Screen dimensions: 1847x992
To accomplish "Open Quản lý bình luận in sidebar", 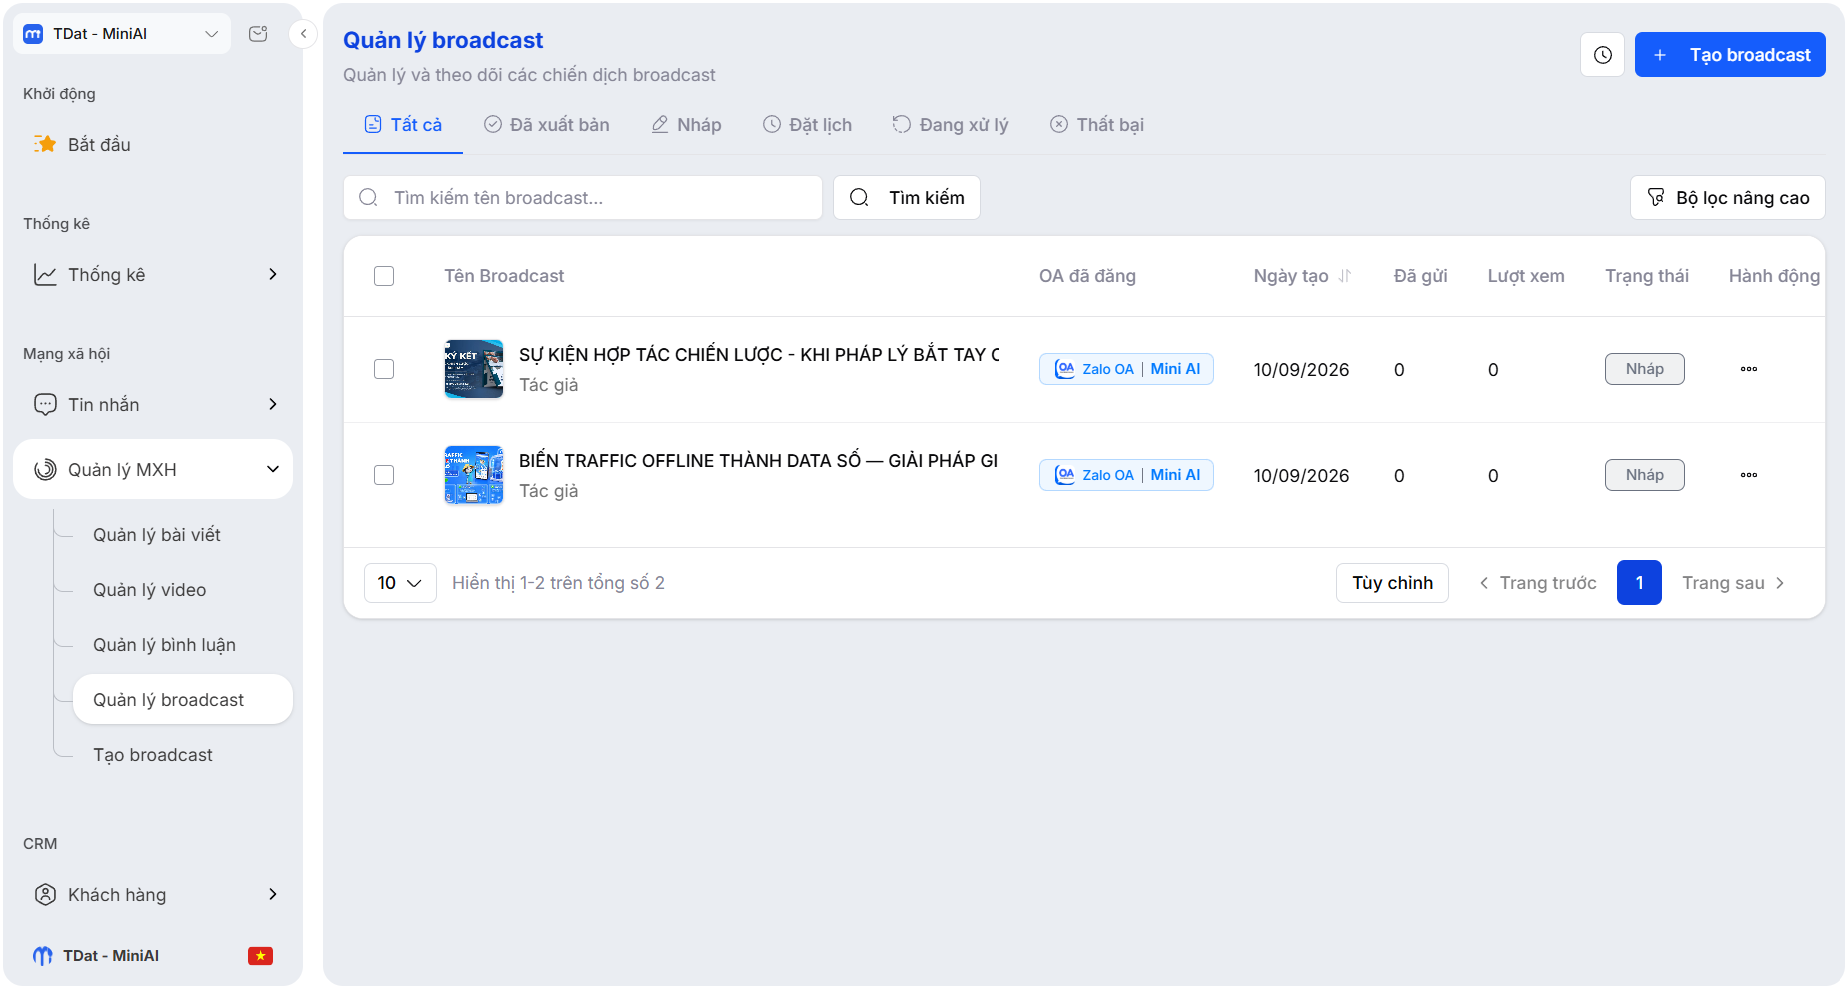I will click(164, 645).
